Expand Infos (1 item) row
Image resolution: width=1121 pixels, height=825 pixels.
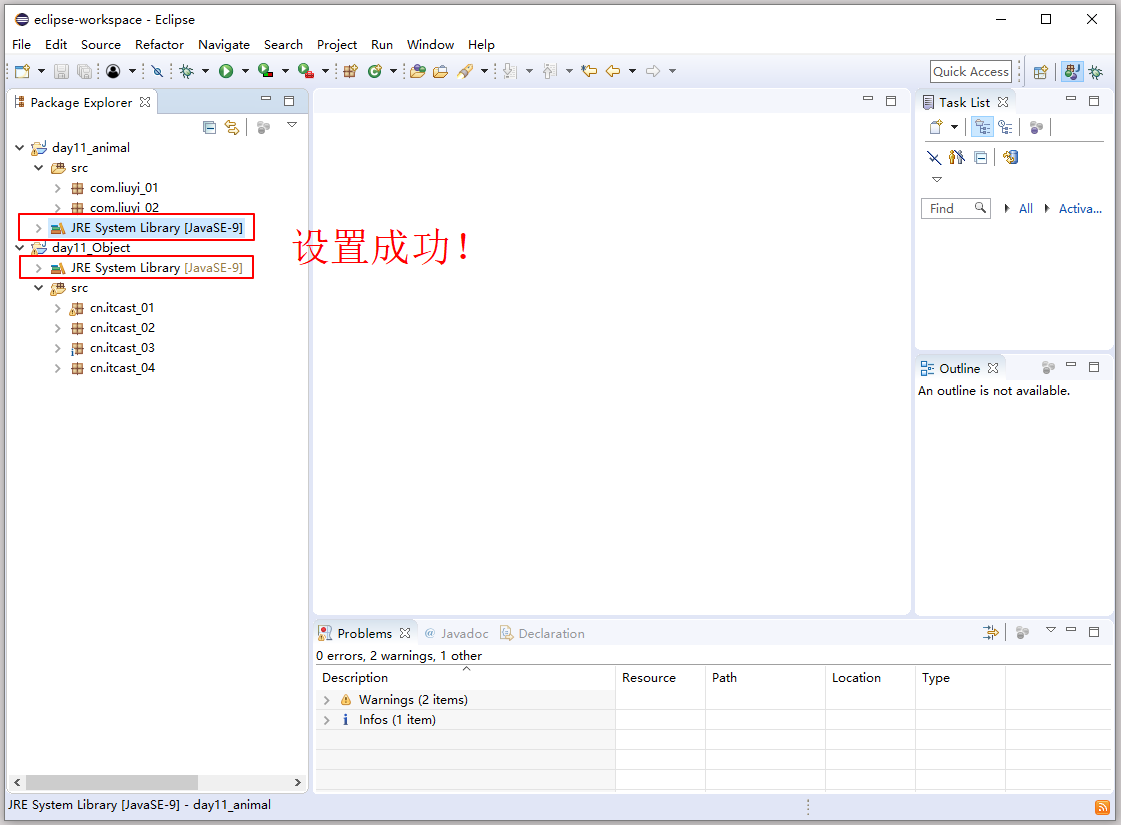click(327, 720)
